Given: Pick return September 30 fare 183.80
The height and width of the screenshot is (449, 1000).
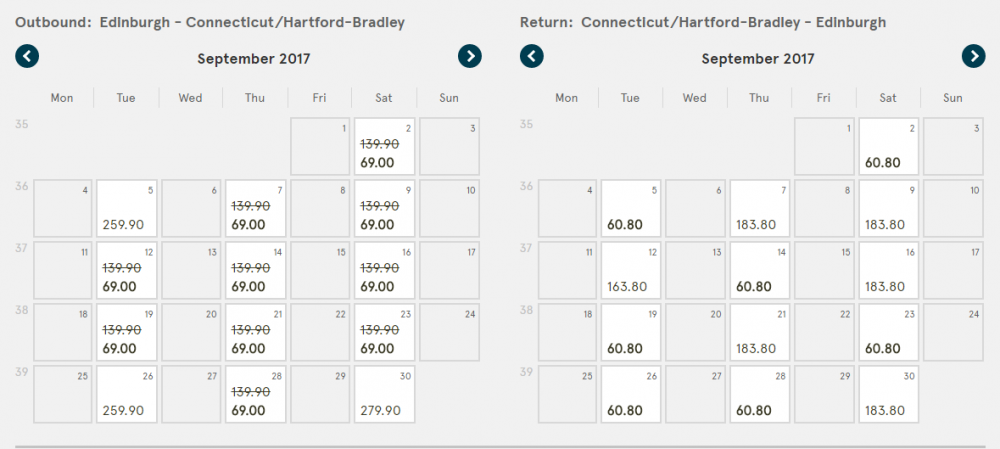Looking at the screenshot, I should (889, 394).
